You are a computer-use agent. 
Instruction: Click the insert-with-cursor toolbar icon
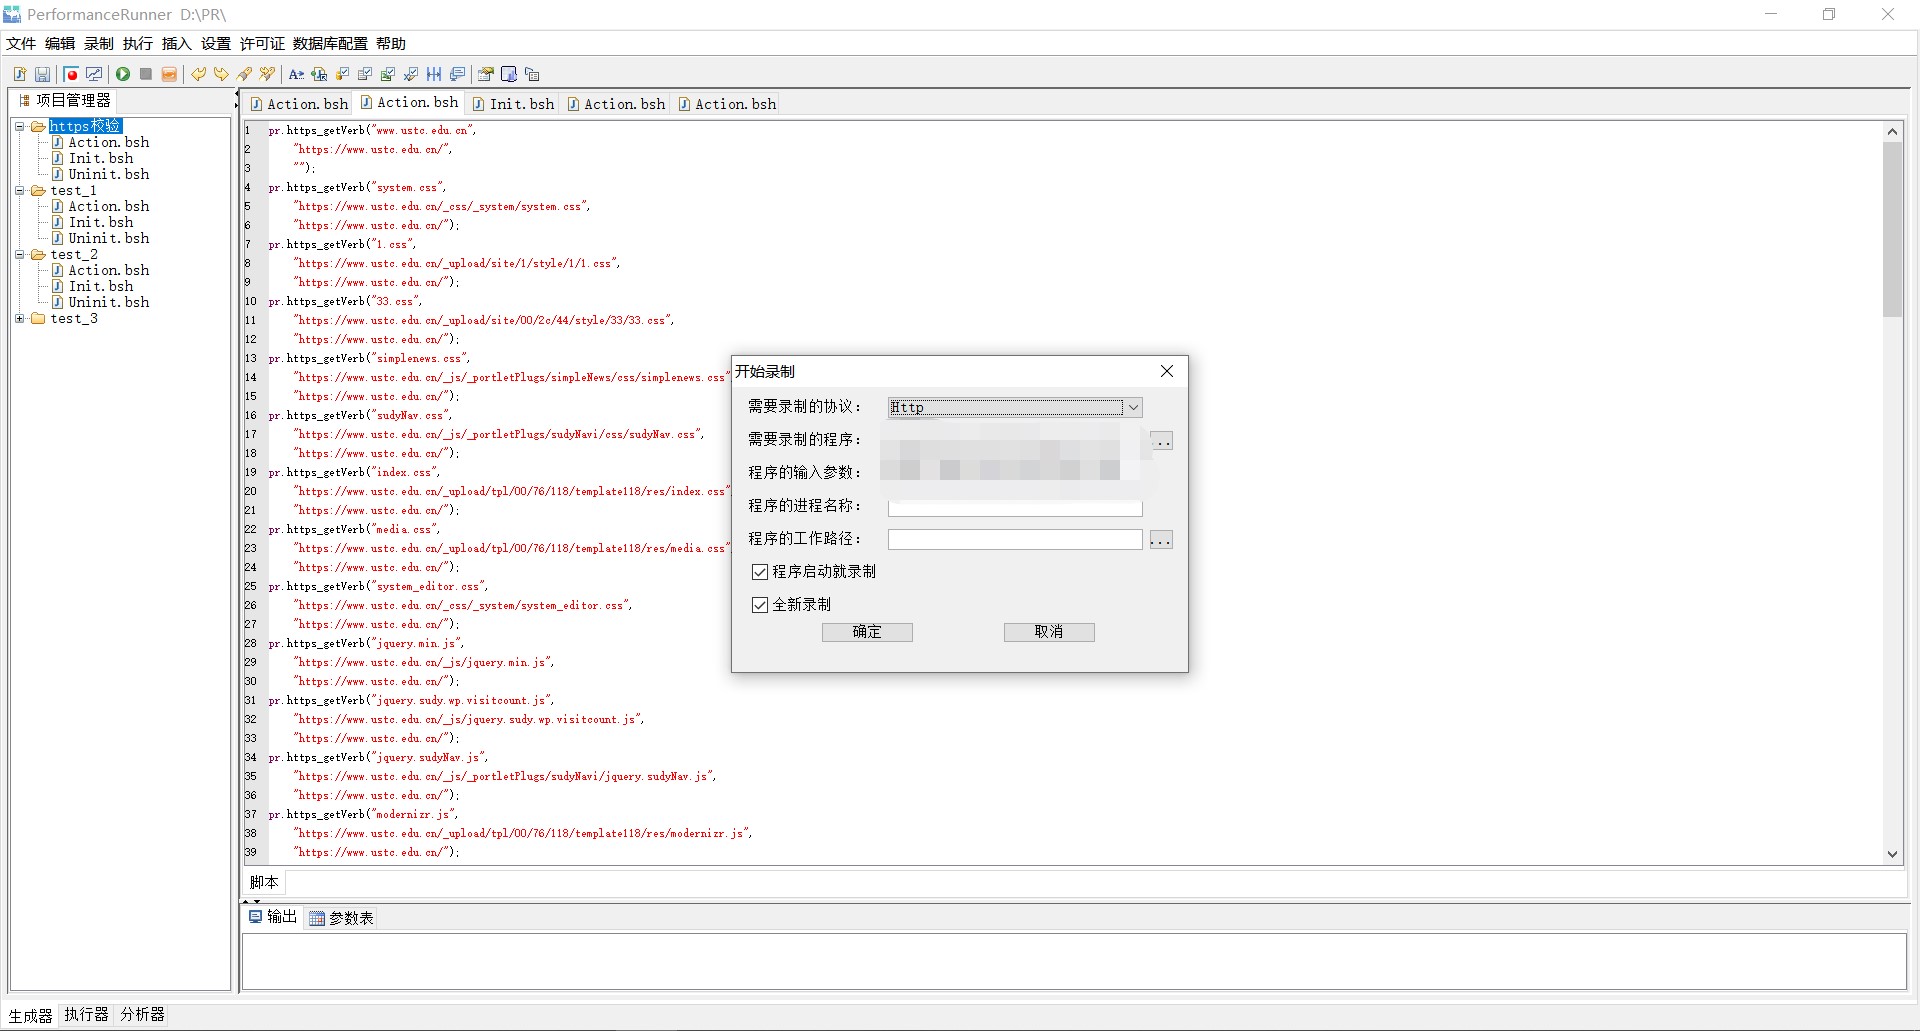[x=319, y=74]
